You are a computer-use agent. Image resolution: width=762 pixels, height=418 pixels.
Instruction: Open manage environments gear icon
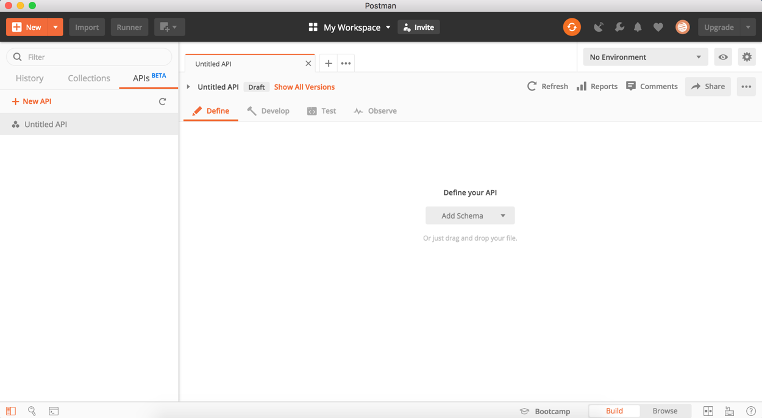(747, 57)
